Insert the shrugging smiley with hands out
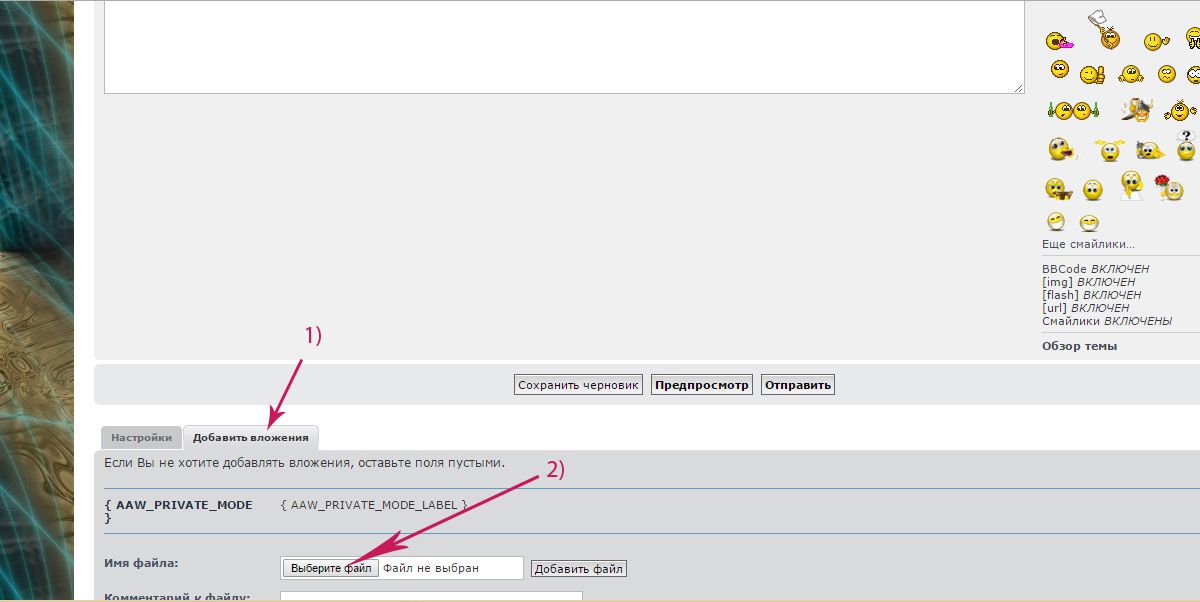This screenshot has height=602, width=1200. coord(1130,74)
